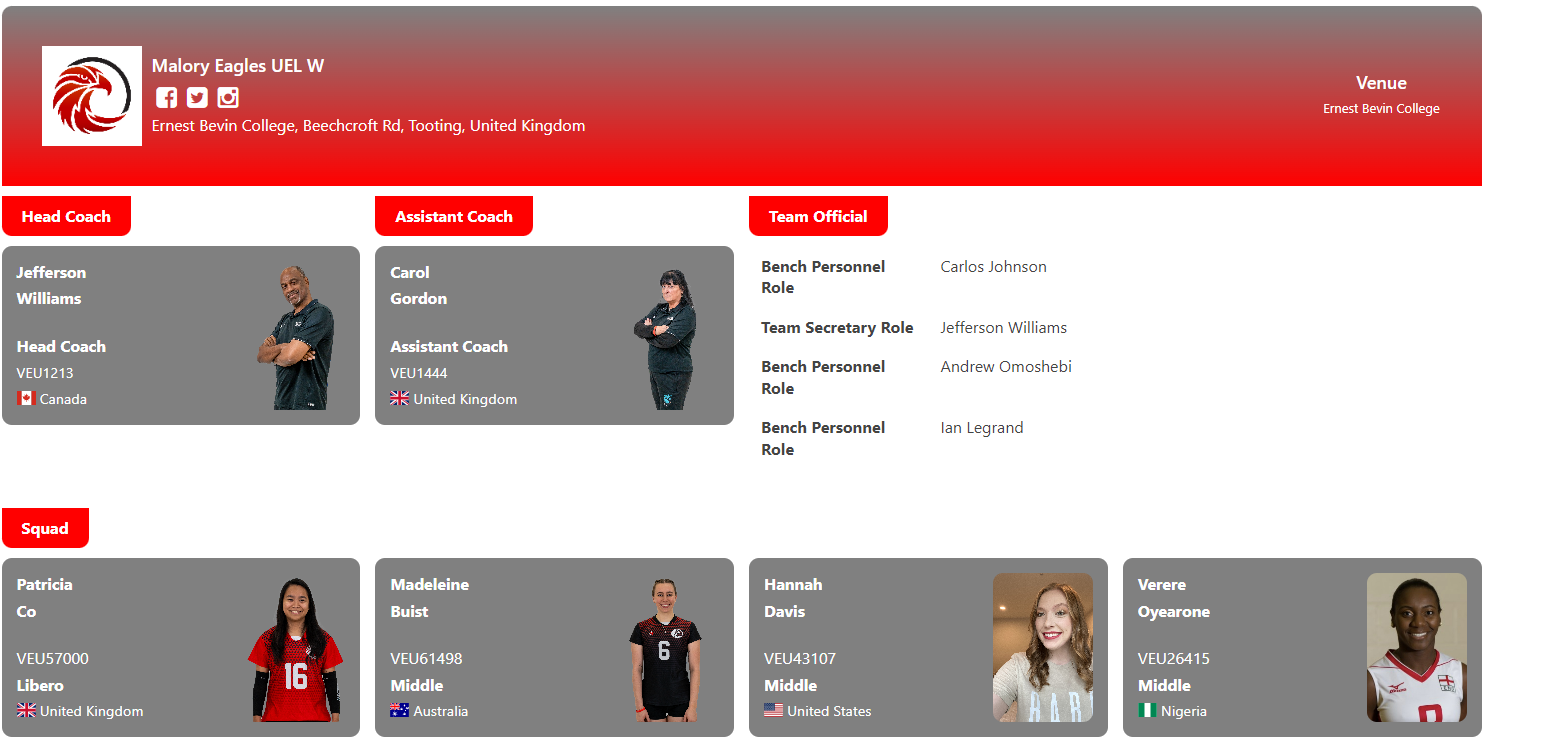Screen dimensions: 1546x745
Task: Click the name Madeleine in the squad
Action: click(x=430, y=584)
